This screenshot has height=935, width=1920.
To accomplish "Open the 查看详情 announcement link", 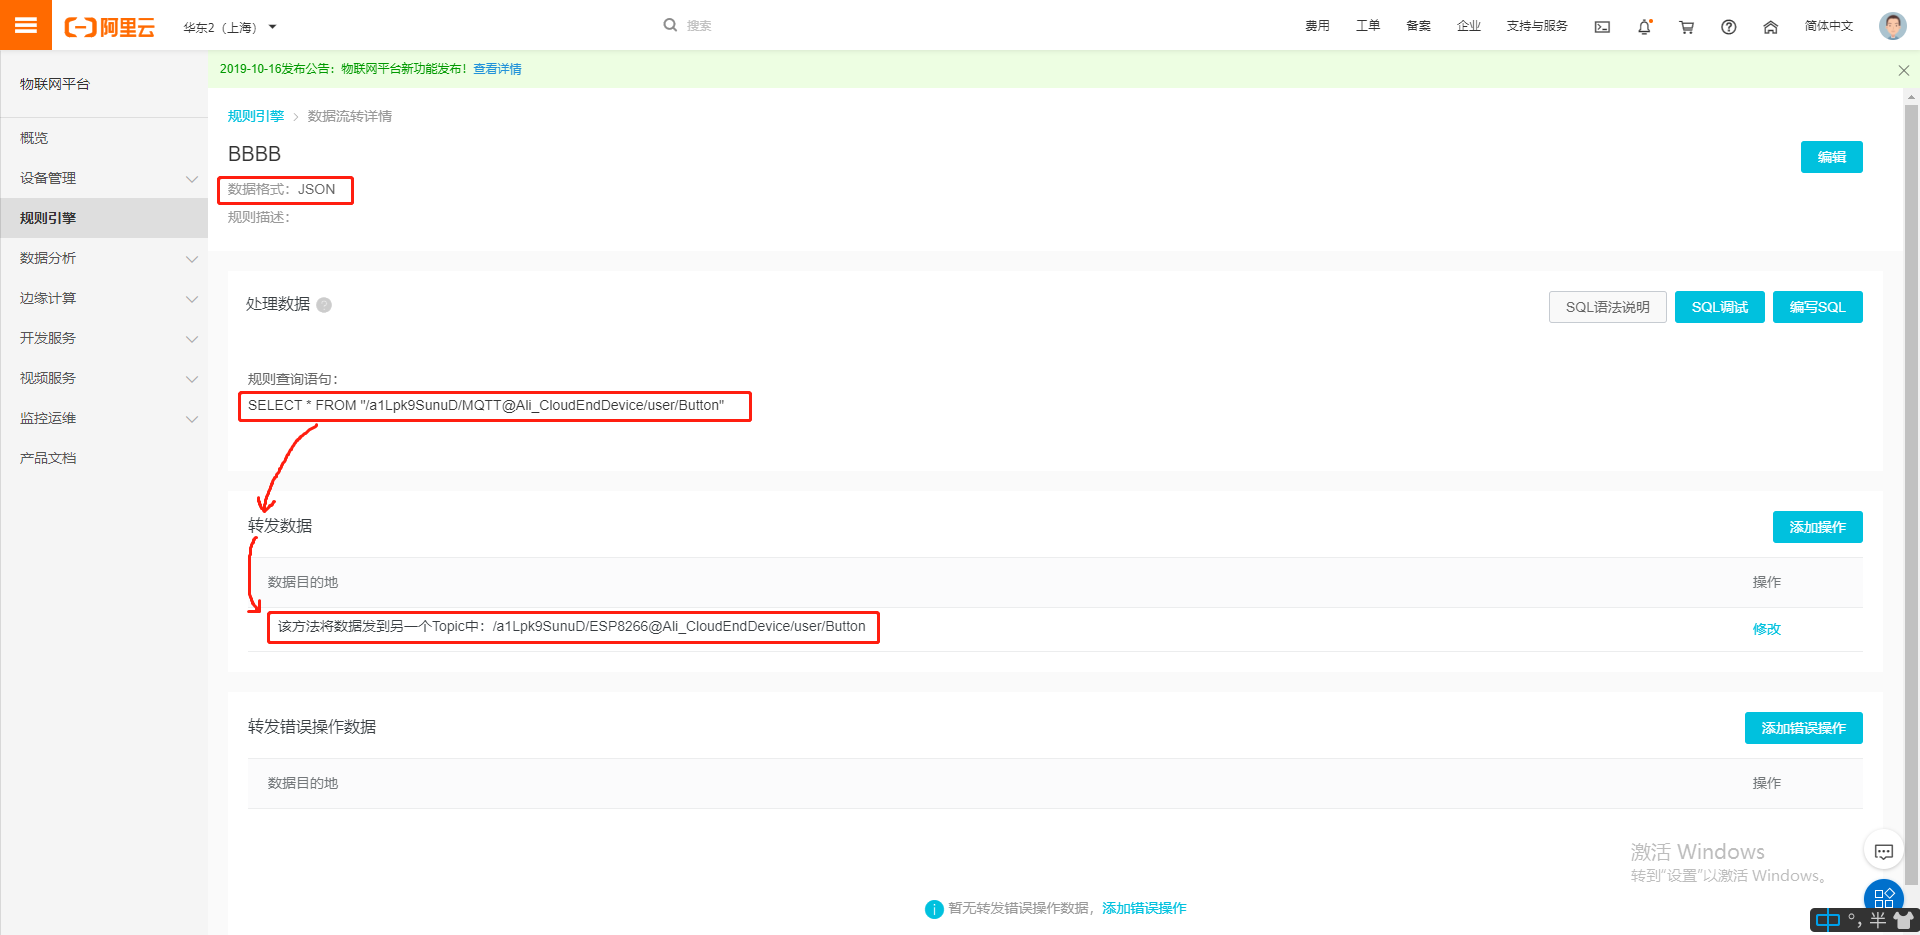I will click(497, 69).
